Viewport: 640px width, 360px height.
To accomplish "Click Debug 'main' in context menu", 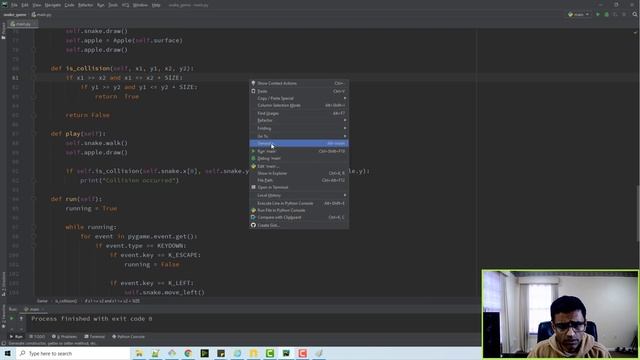I will (x=299, y=158).
